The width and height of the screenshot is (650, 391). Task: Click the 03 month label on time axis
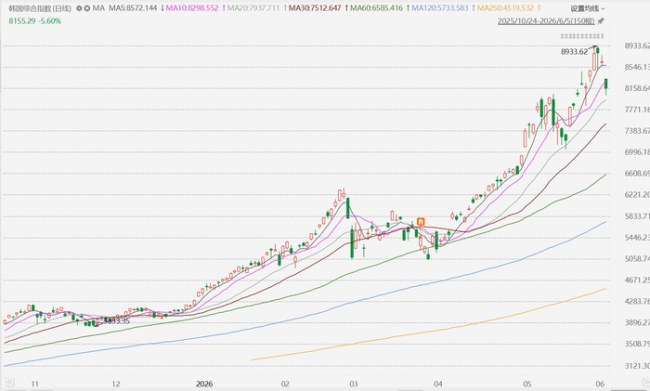354,384
